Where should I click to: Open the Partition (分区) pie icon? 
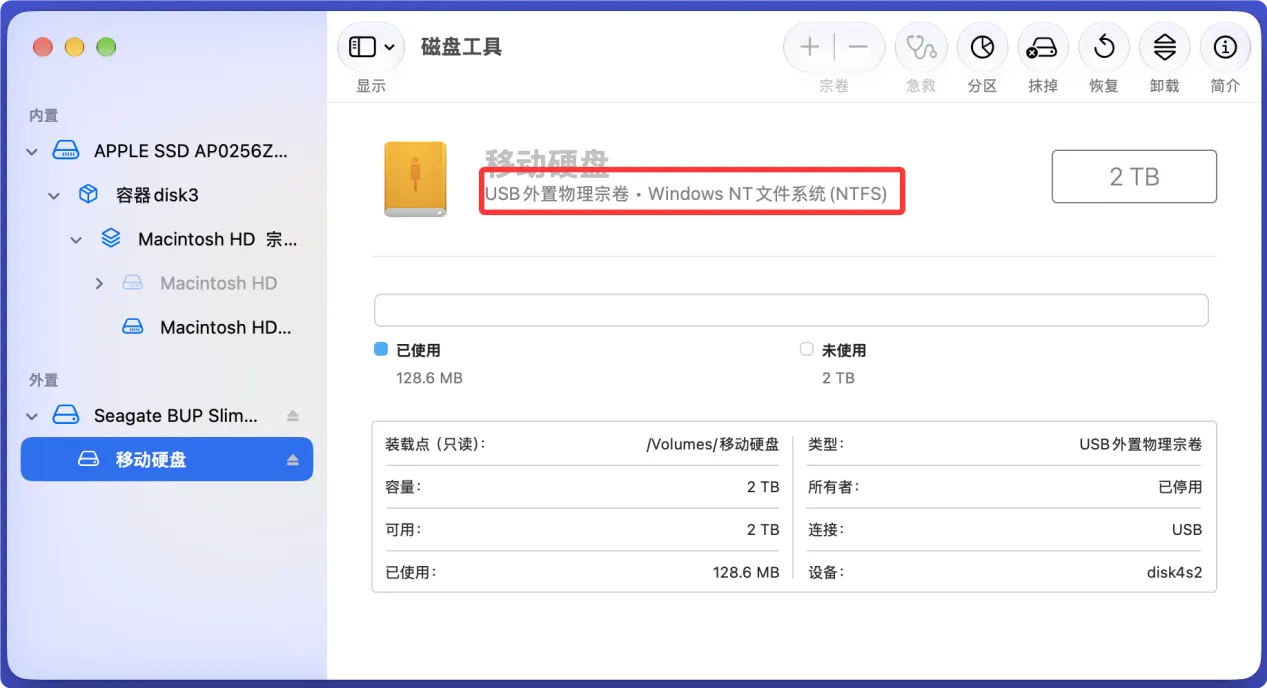coord(982,47)
